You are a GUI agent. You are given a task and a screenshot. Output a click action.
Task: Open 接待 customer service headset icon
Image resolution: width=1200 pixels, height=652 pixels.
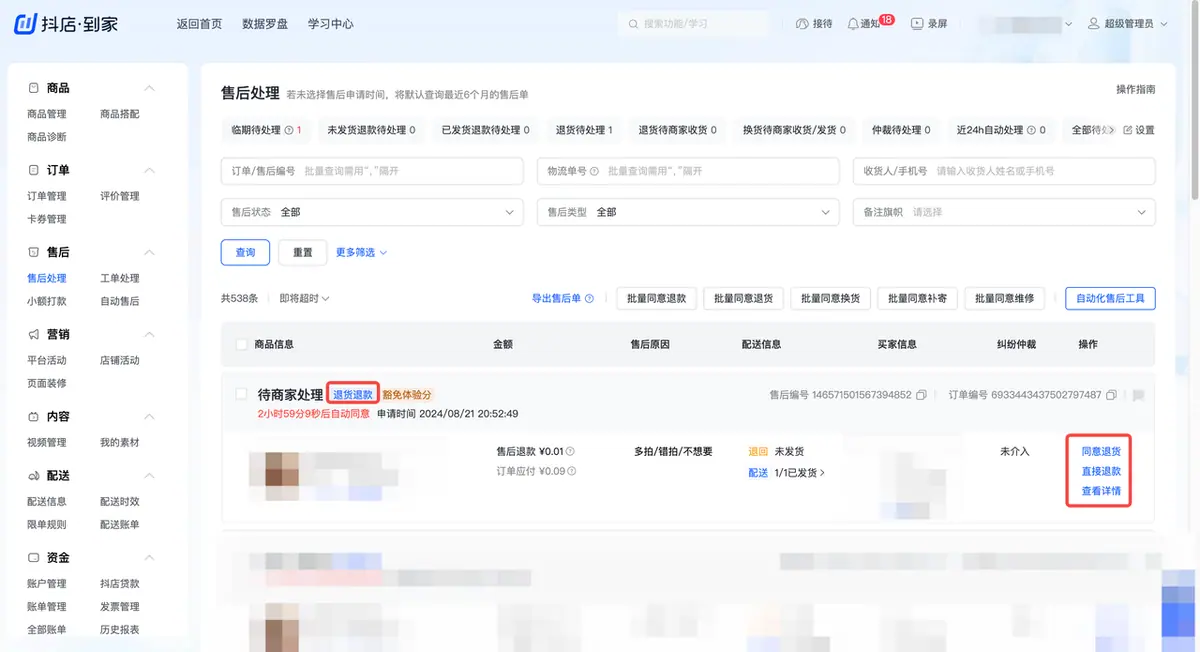click(x=801, y=23)
